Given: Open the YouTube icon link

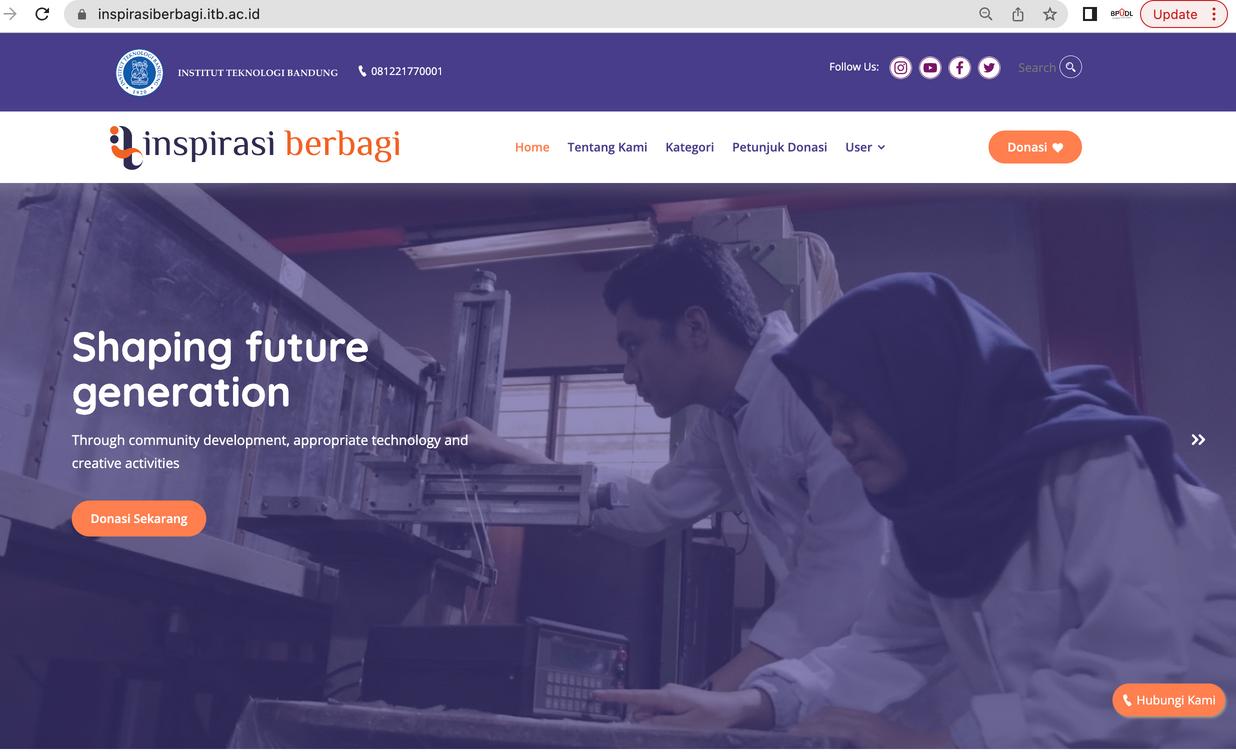Looking at the screenshot, I should point(930,68).
